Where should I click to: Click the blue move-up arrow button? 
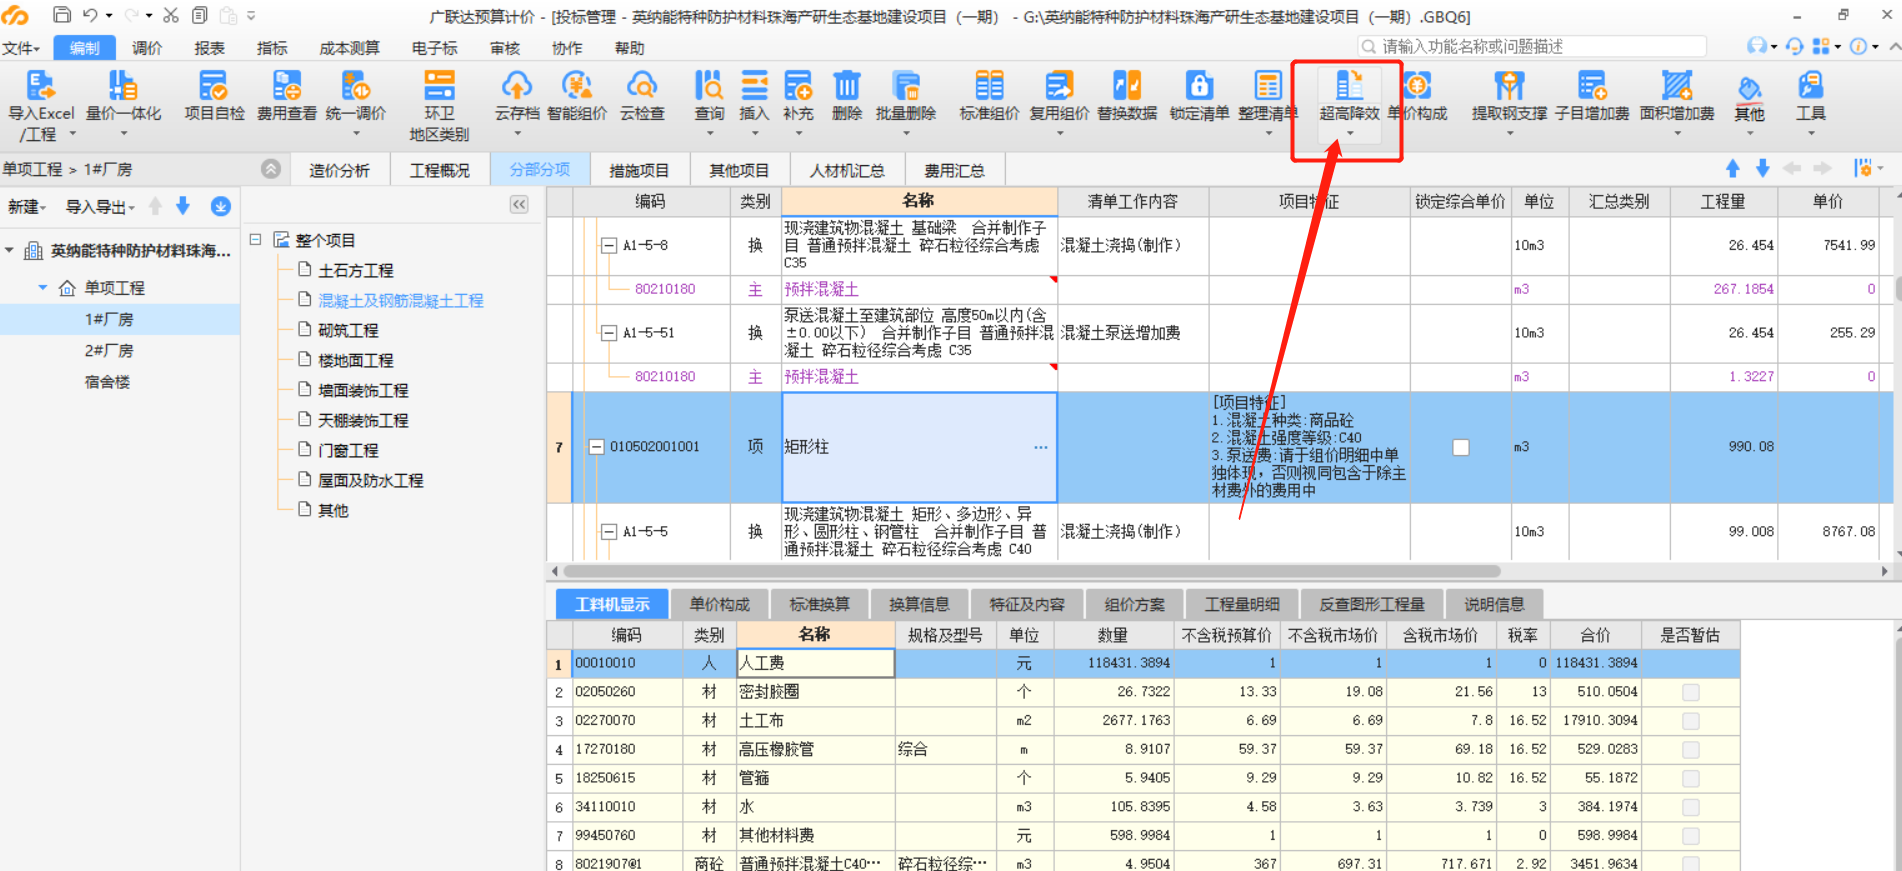click(x=1733, y=169)
